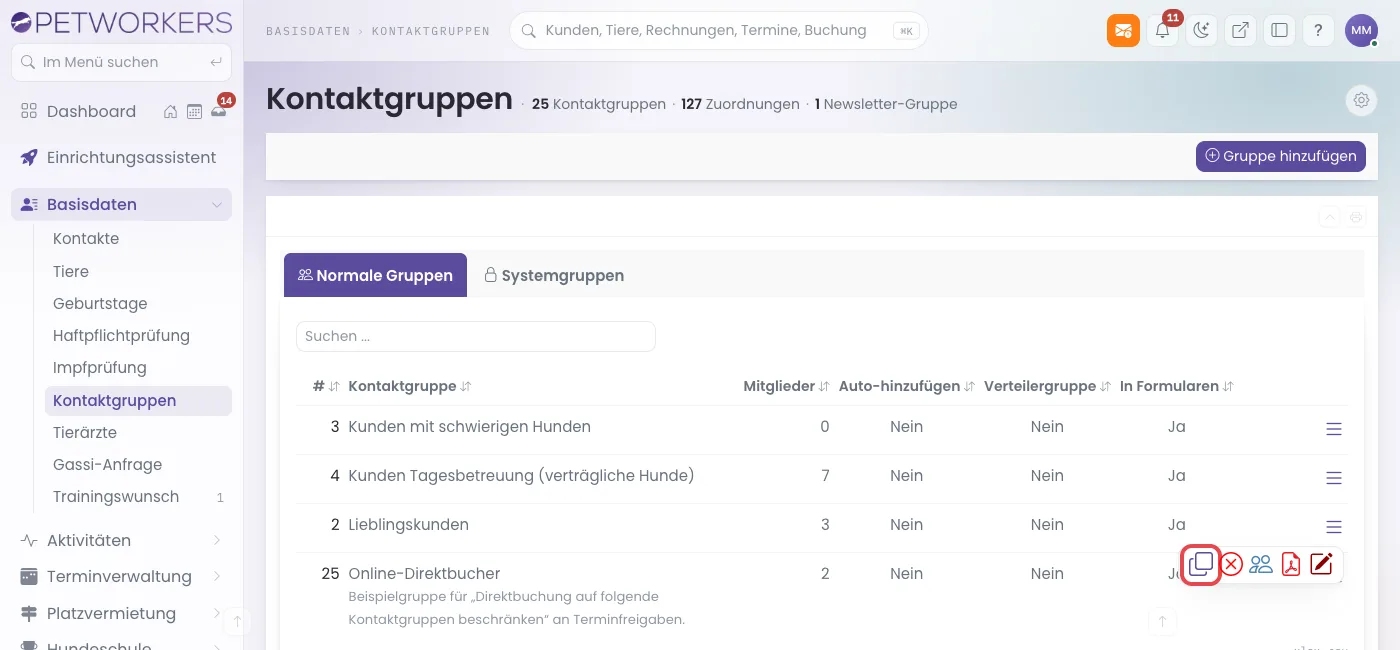The width and height of the screenshot is (1400, 650).
Task: Click Lieblingskunden group name
Action: coord(408,525)
